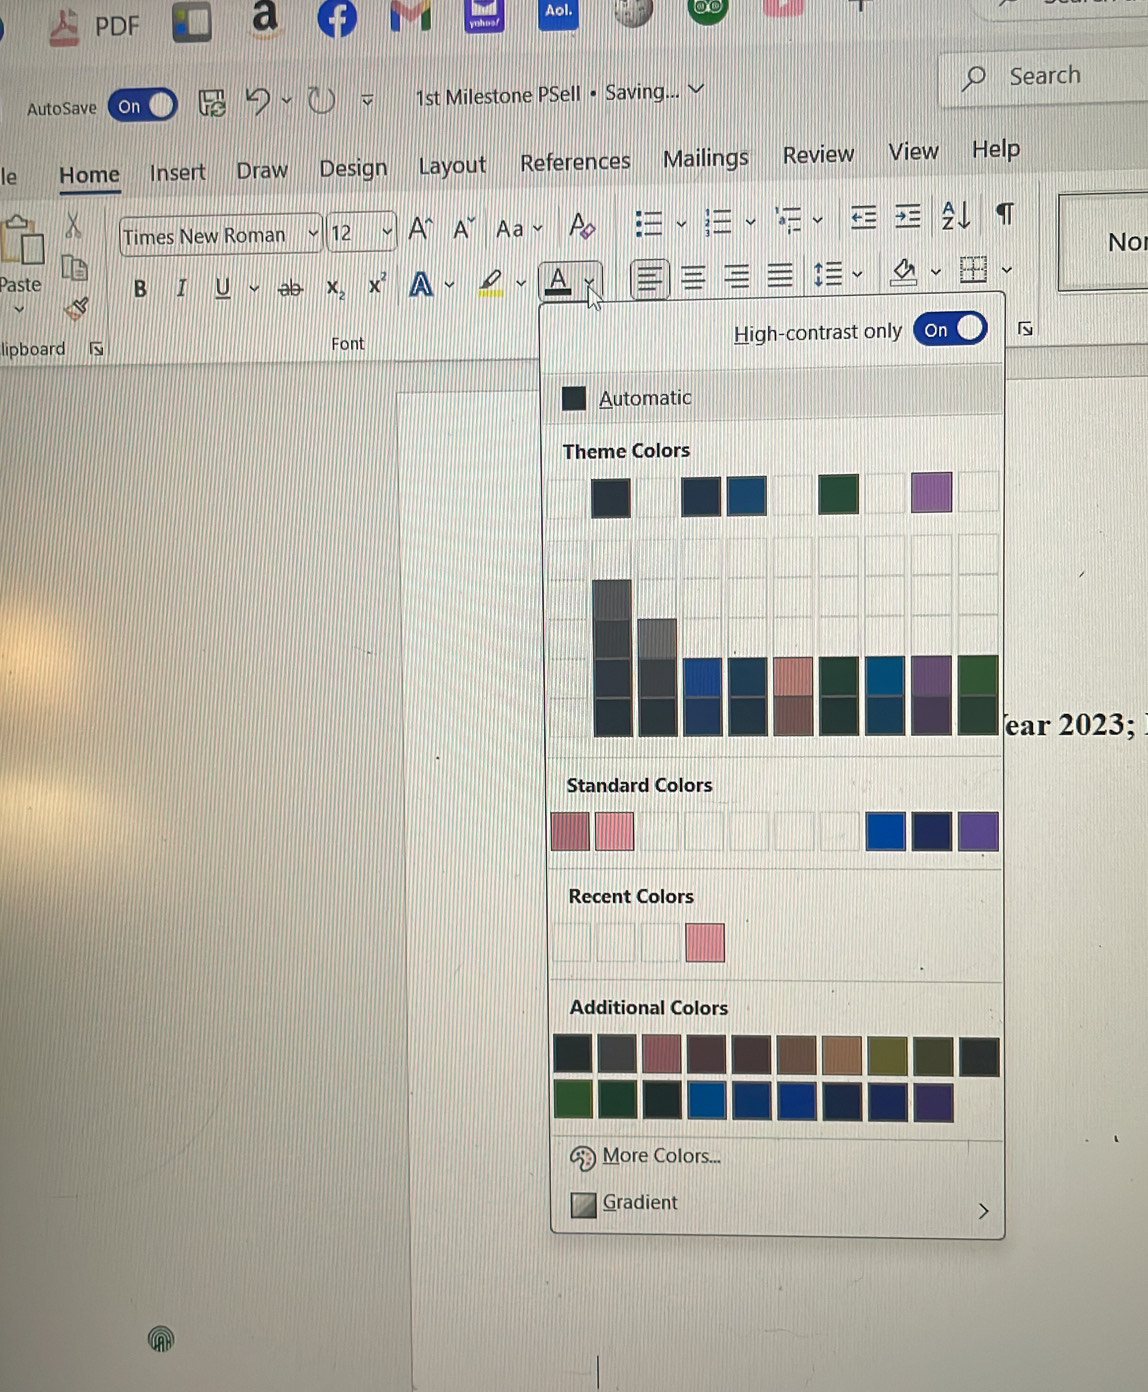Select Automatic font color
1148x1392 pixels.
[x=644, y=398]
